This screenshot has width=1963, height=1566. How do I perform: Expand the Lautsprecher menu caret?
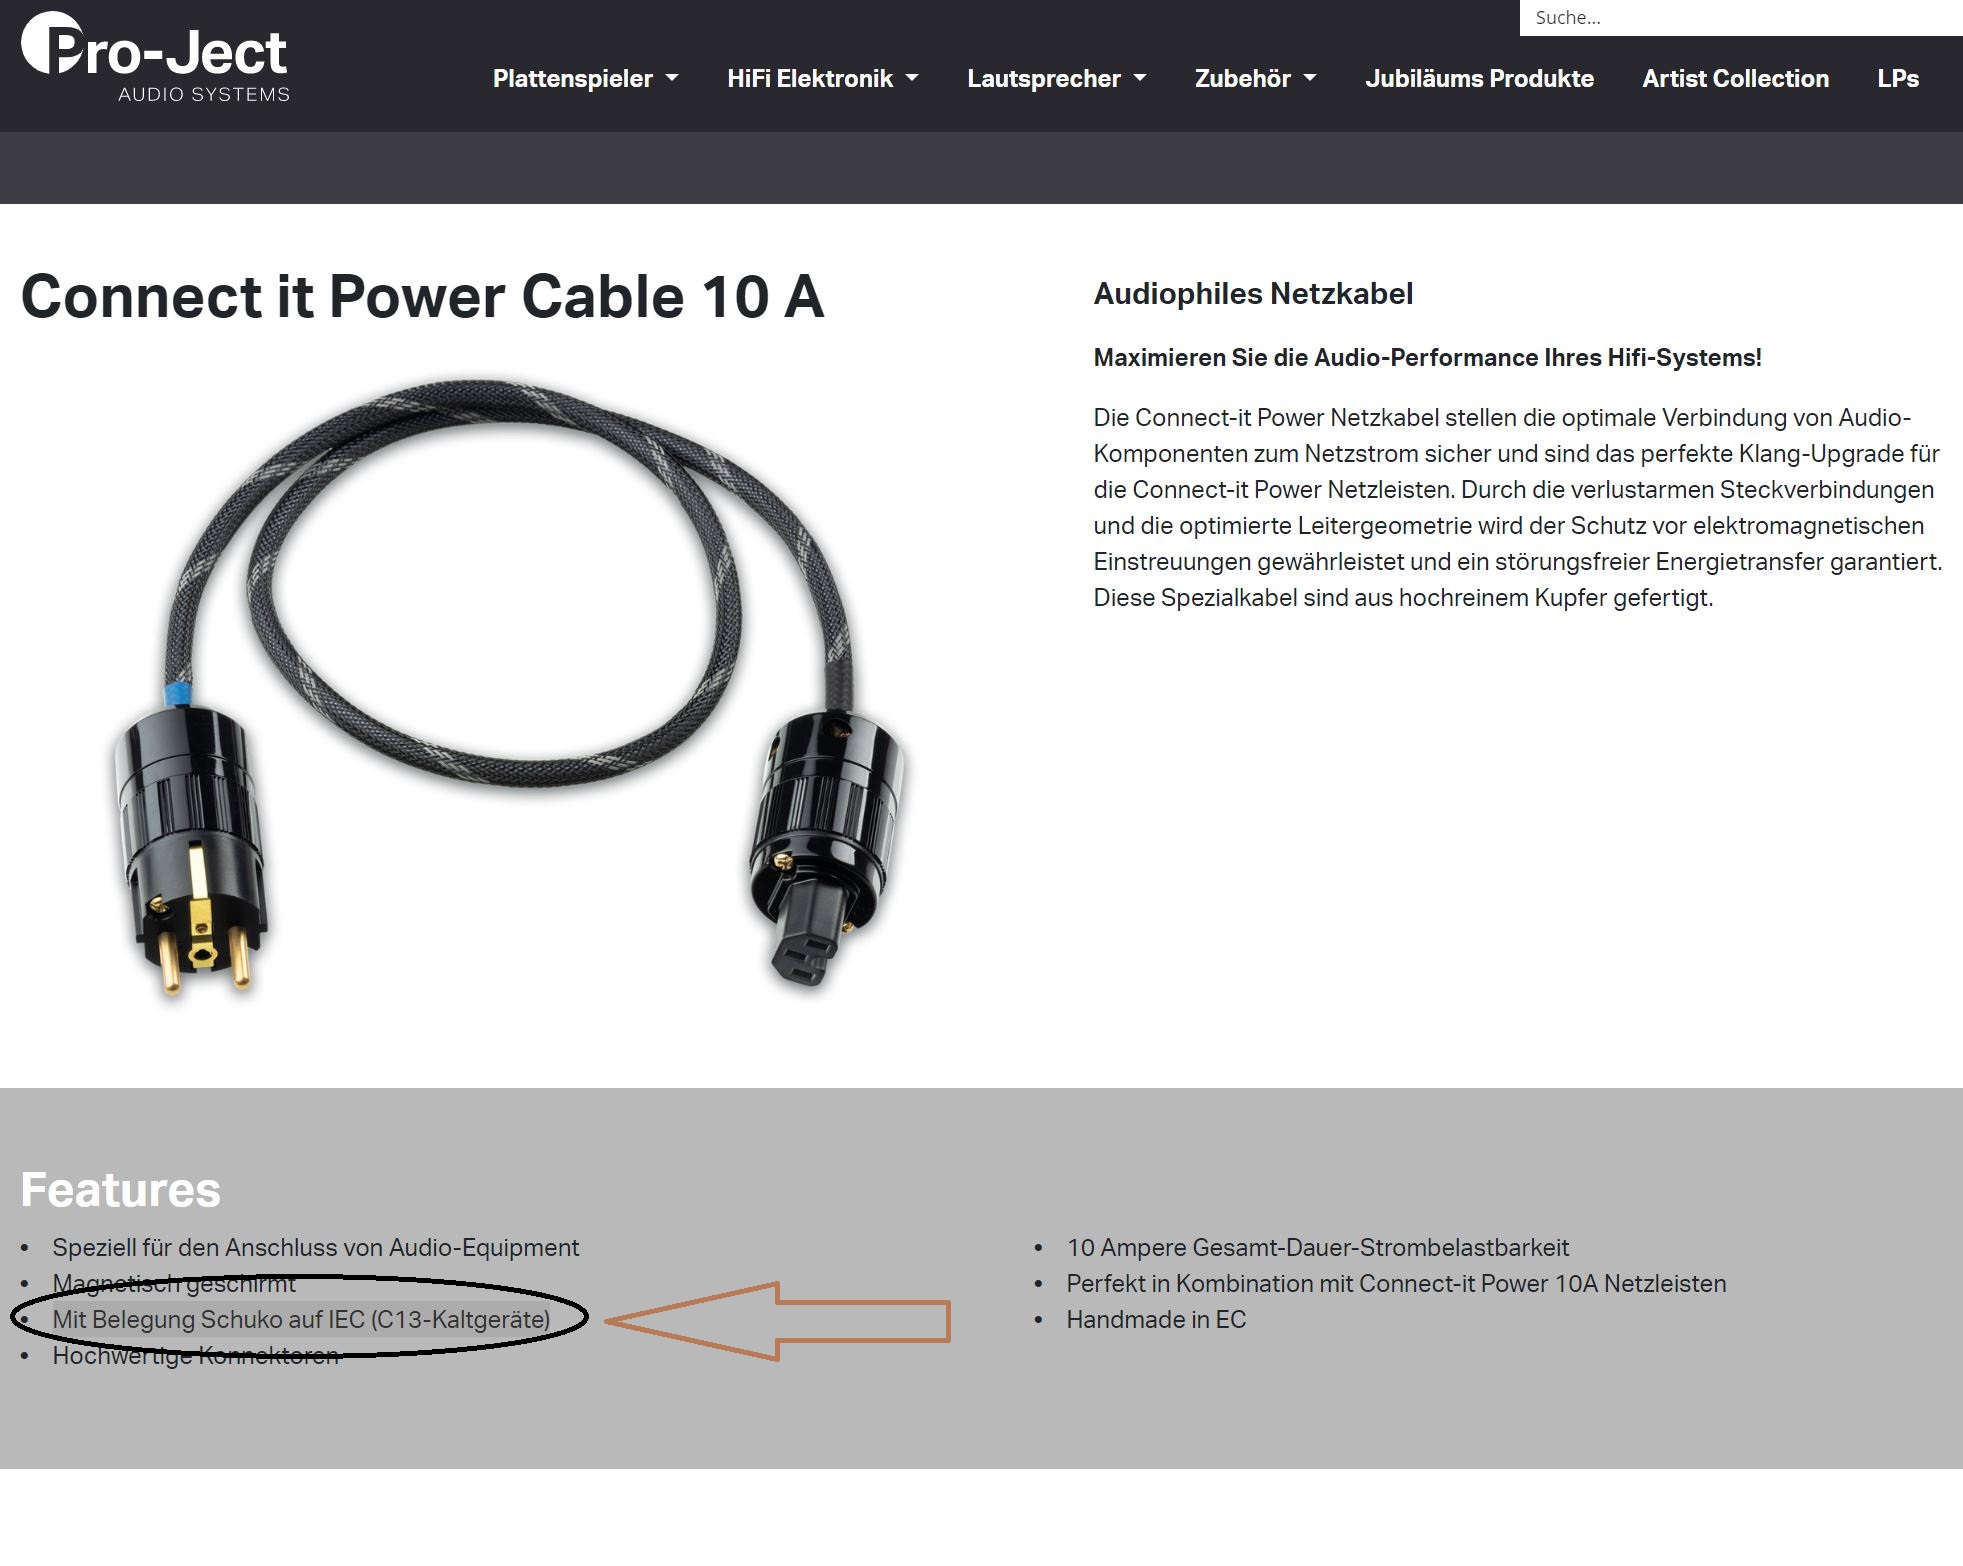click(1140, 78)
